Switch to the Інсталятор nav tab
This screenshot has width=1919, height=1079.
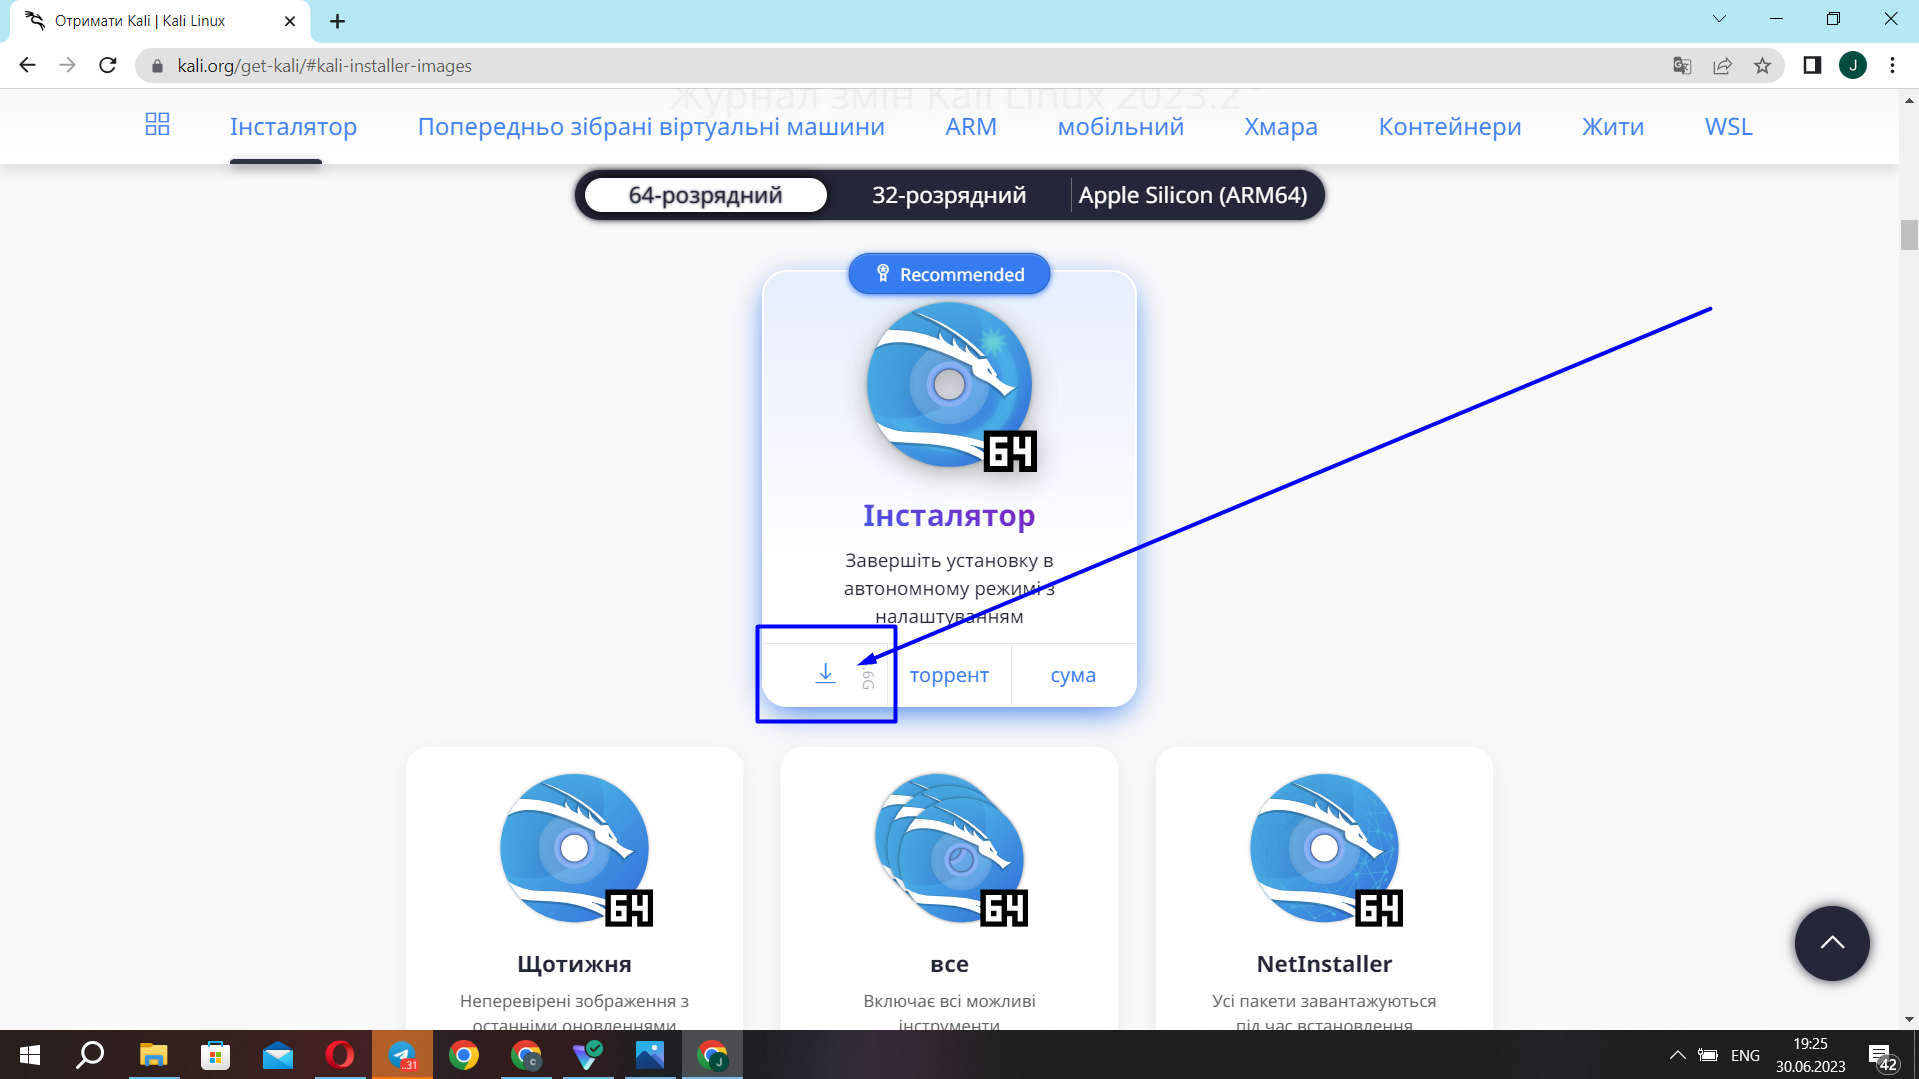click(293, 127)
